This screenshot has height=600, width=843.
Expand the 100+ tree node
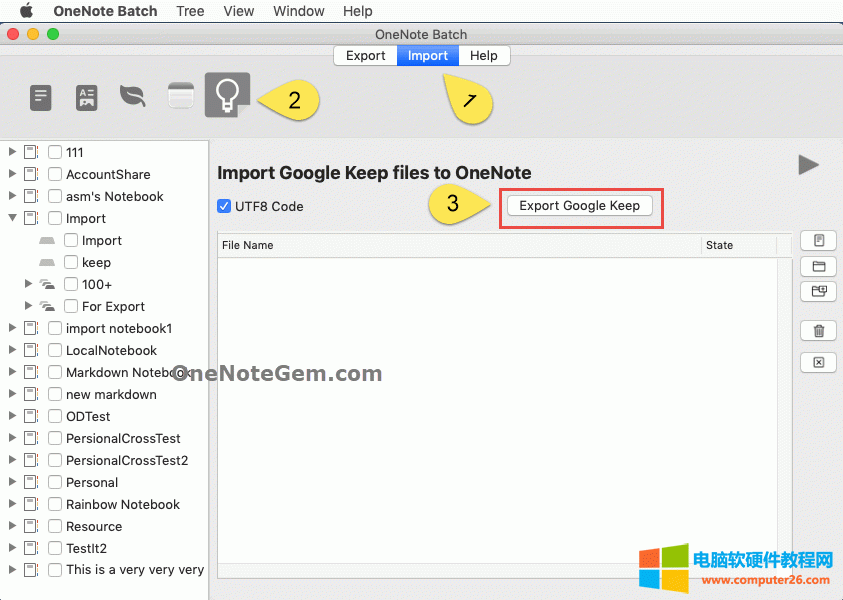coord(28,284)
